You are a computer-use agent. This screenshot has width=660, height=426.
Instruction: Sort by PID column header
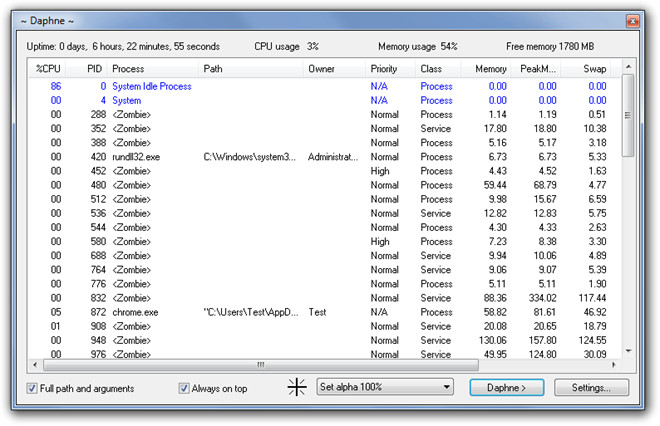[87, 69]
